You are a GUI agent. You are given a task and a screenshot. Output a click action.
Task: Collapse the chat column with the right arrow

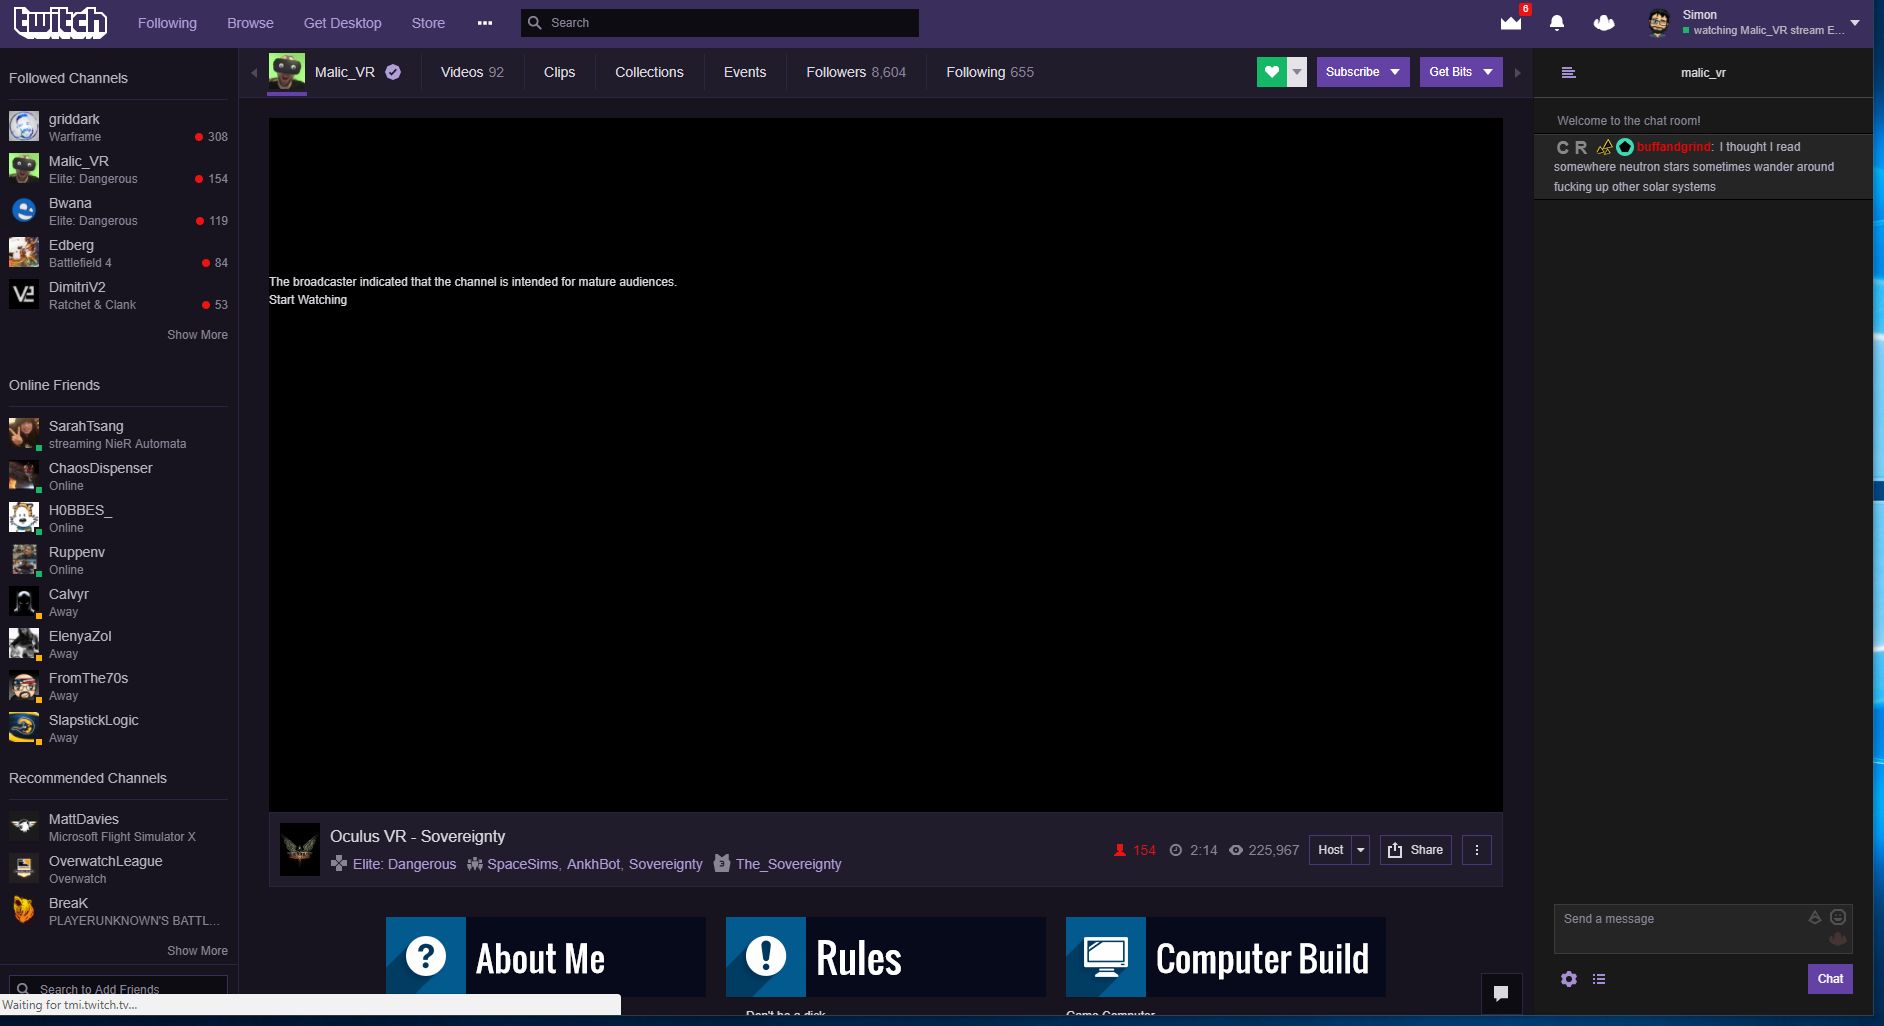[1517, 73]
